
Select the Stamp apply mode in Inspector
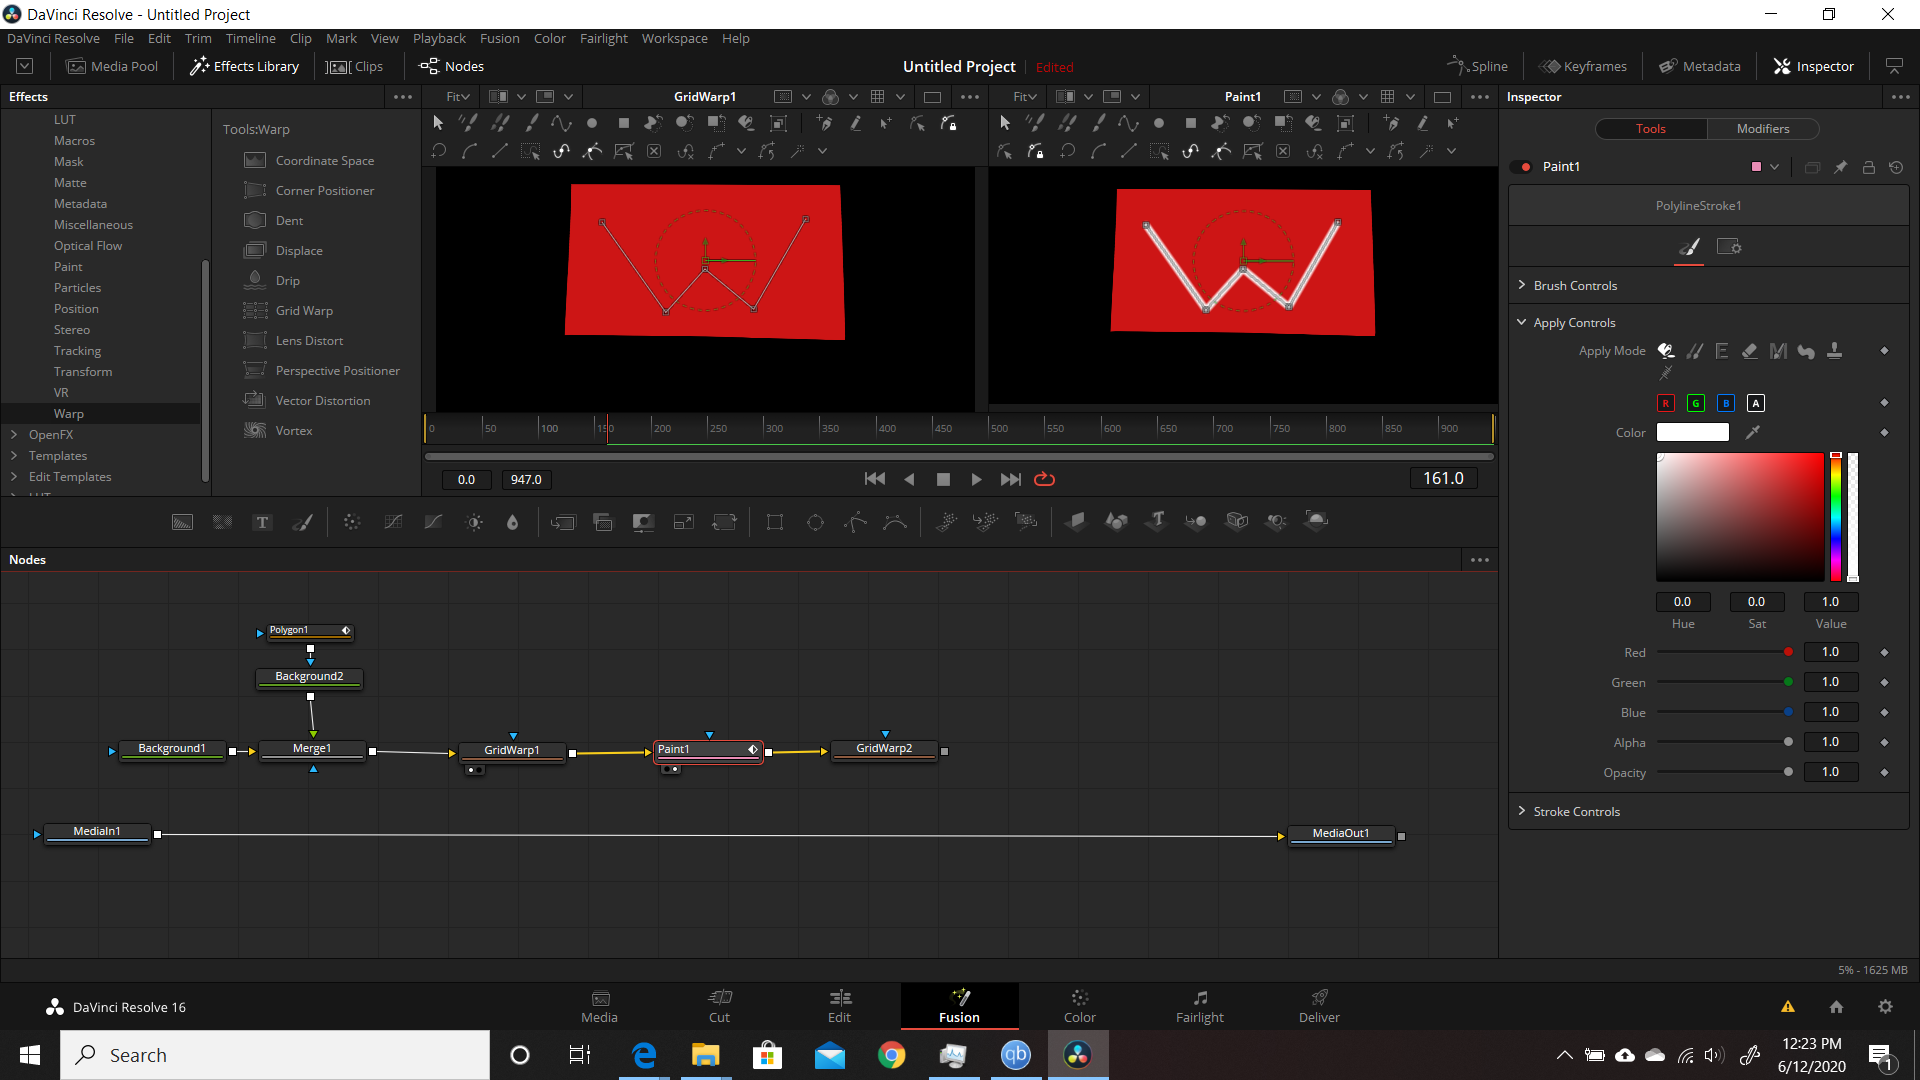[1834, 351]
